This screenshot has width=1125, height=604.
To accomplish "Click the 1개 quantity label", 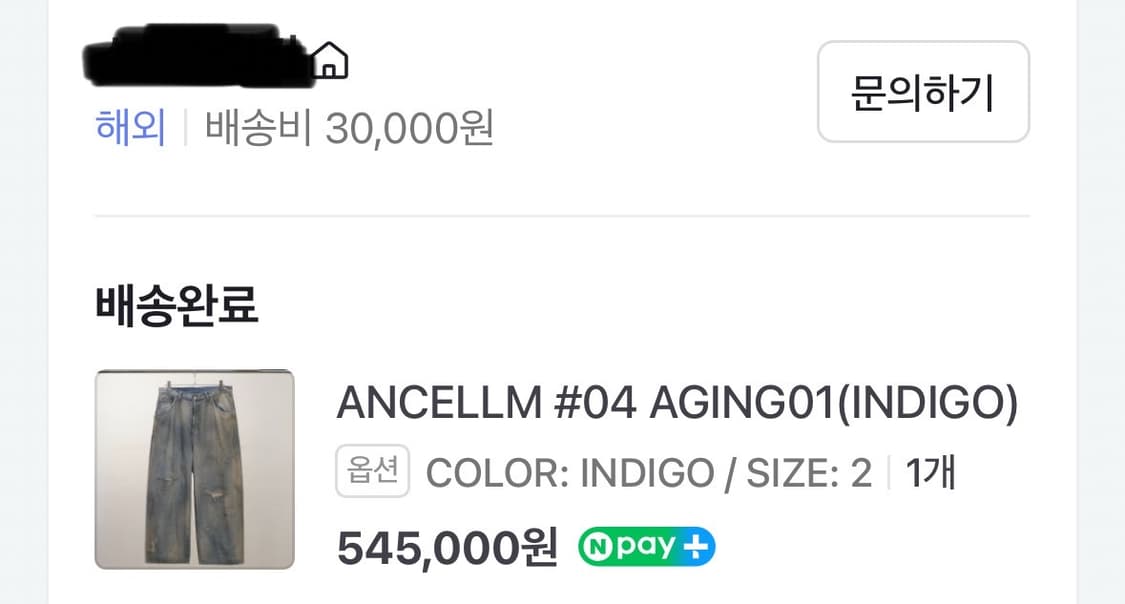I will click(x=931, y=473).
